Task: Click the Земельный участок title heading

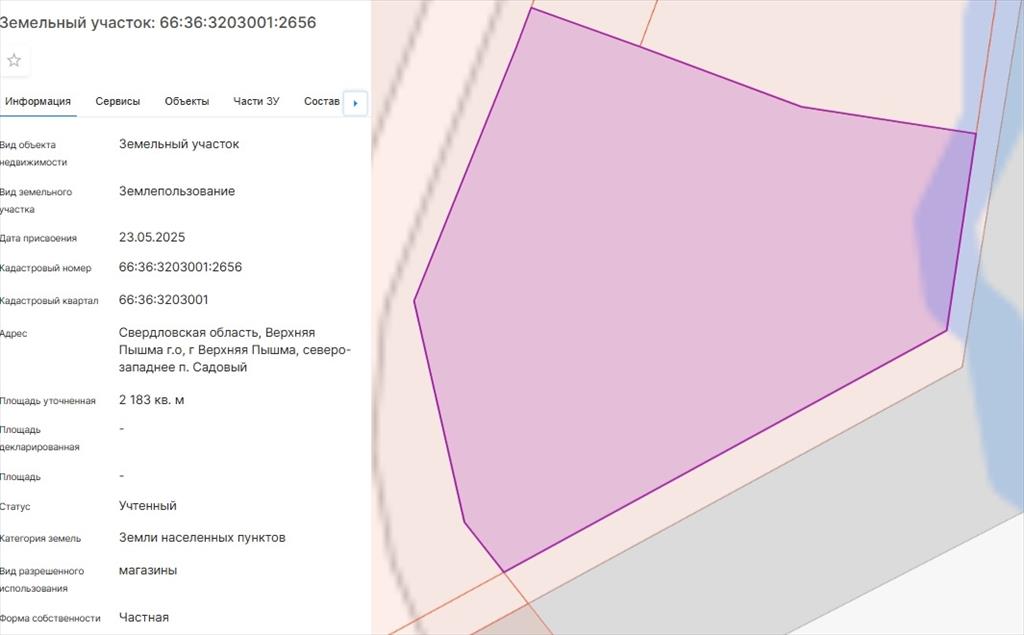Action: coord(158,22)
